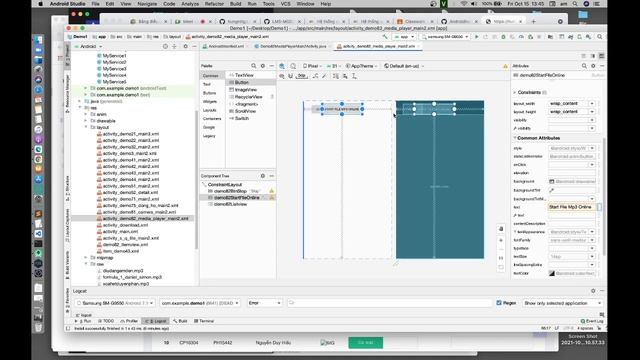Screen dimensions: 640x360
Task: Click the pan hand icon on design surface
Action: coord(501,229)
